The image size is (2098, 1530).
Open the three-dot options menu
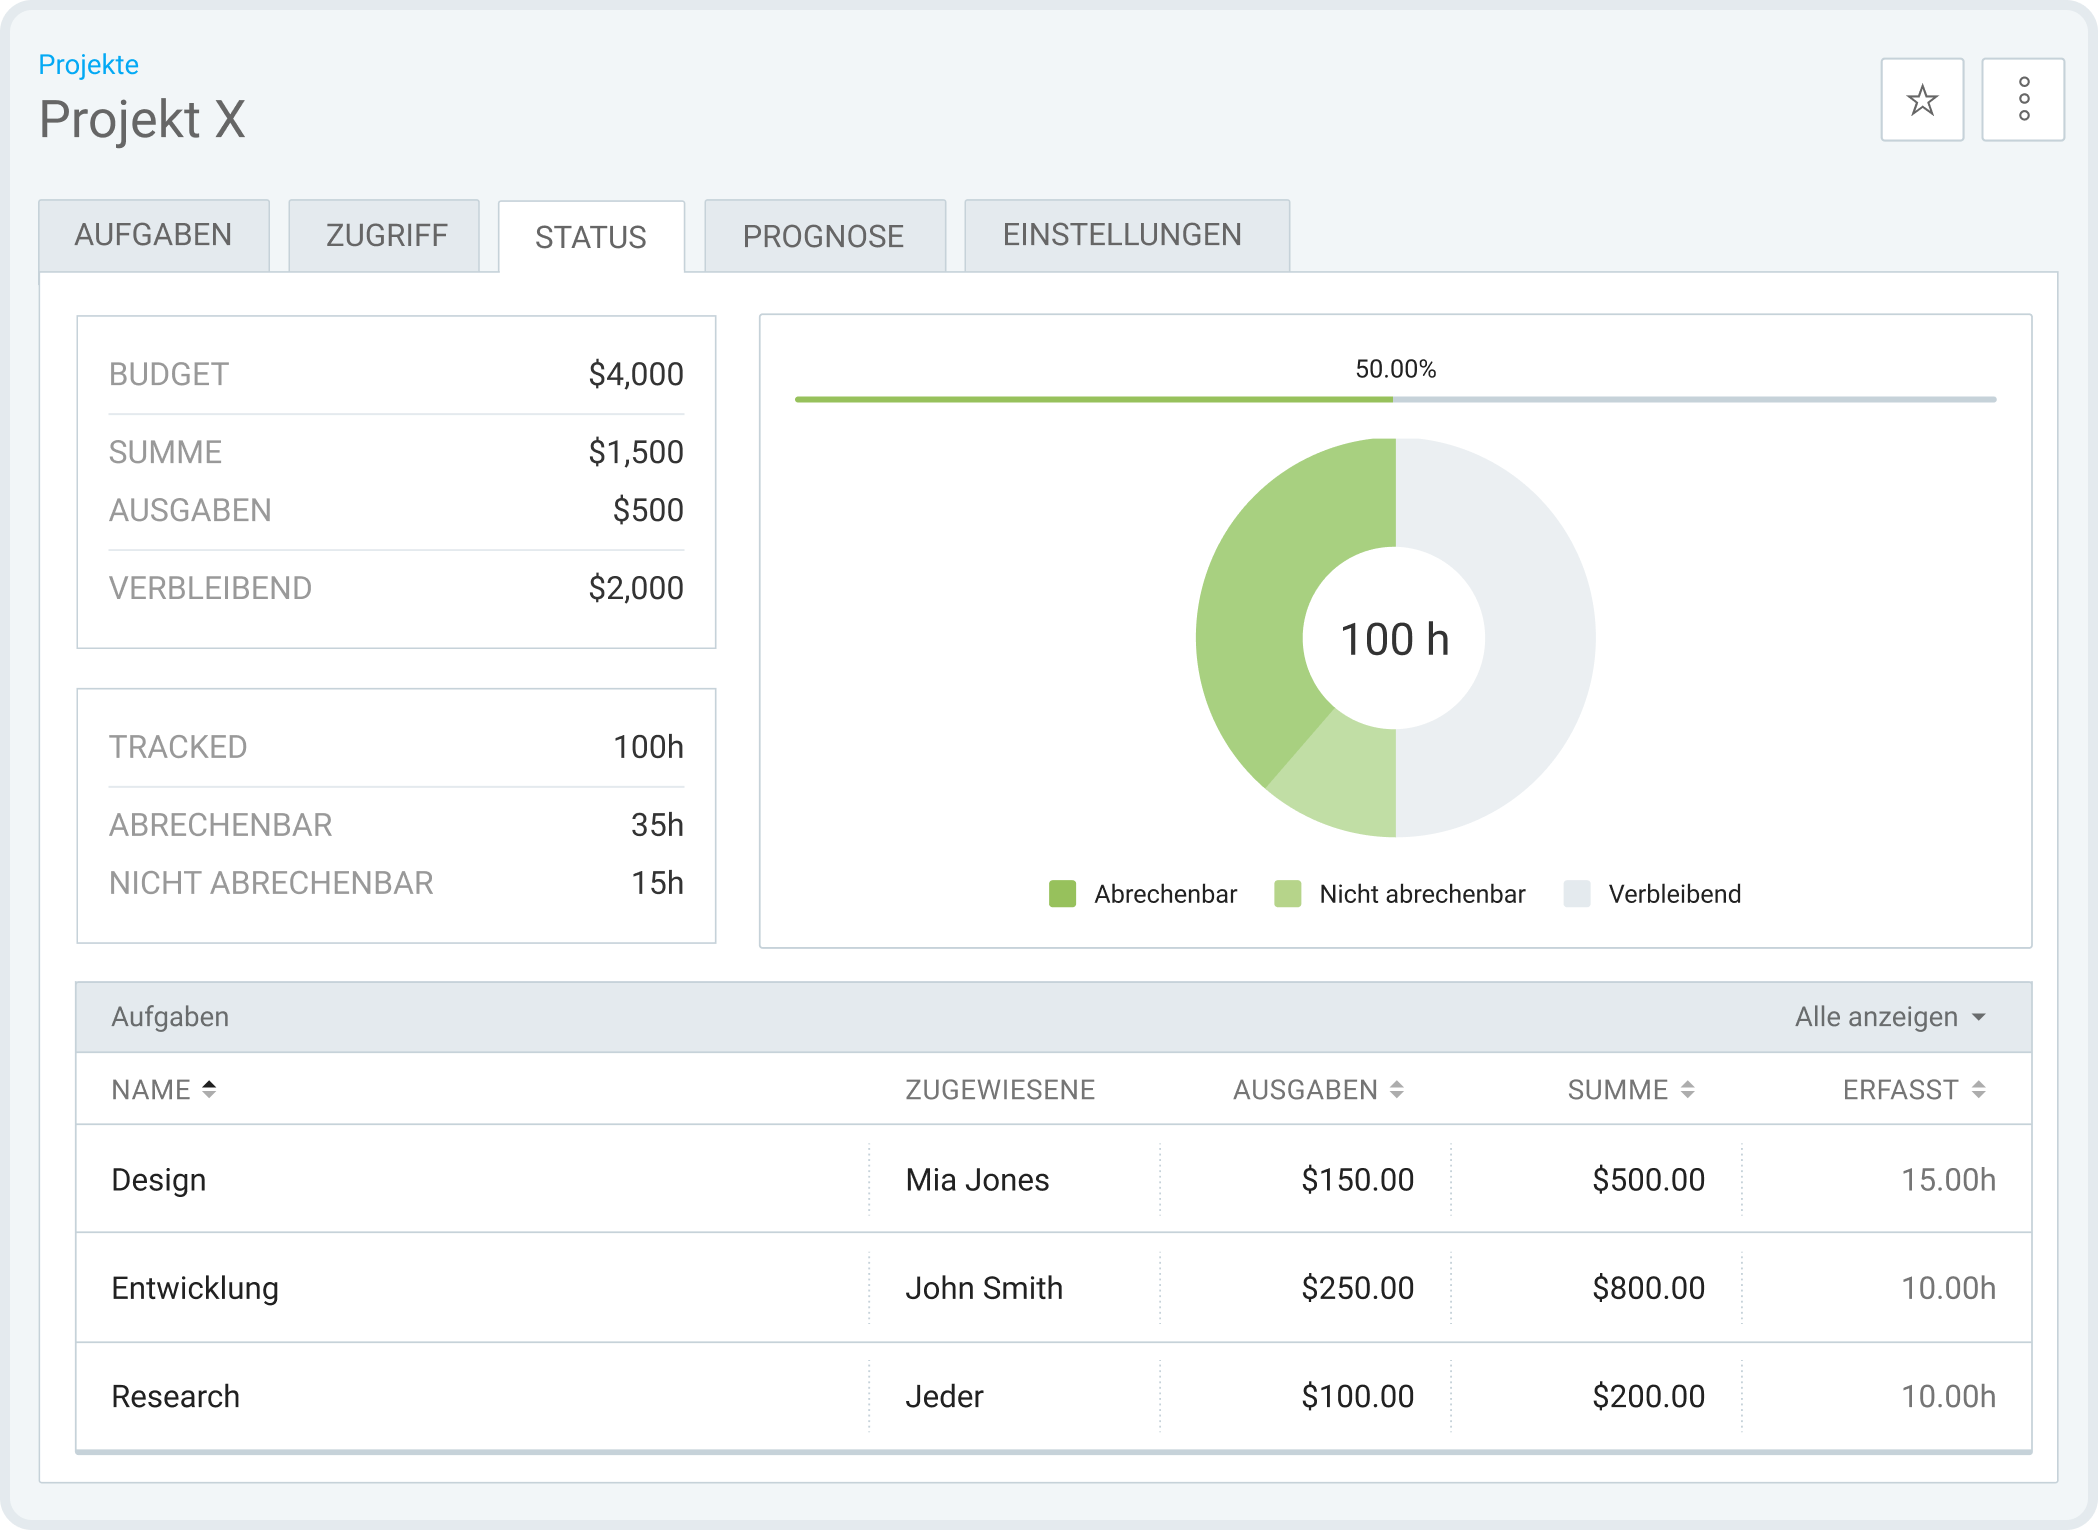point(2023,98)
